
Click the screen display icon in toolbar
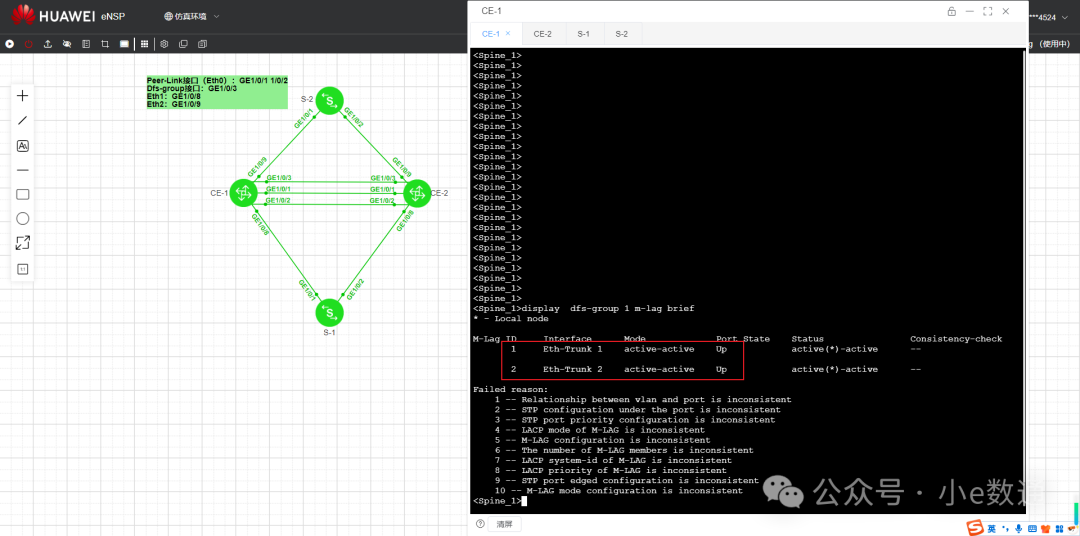124,43
